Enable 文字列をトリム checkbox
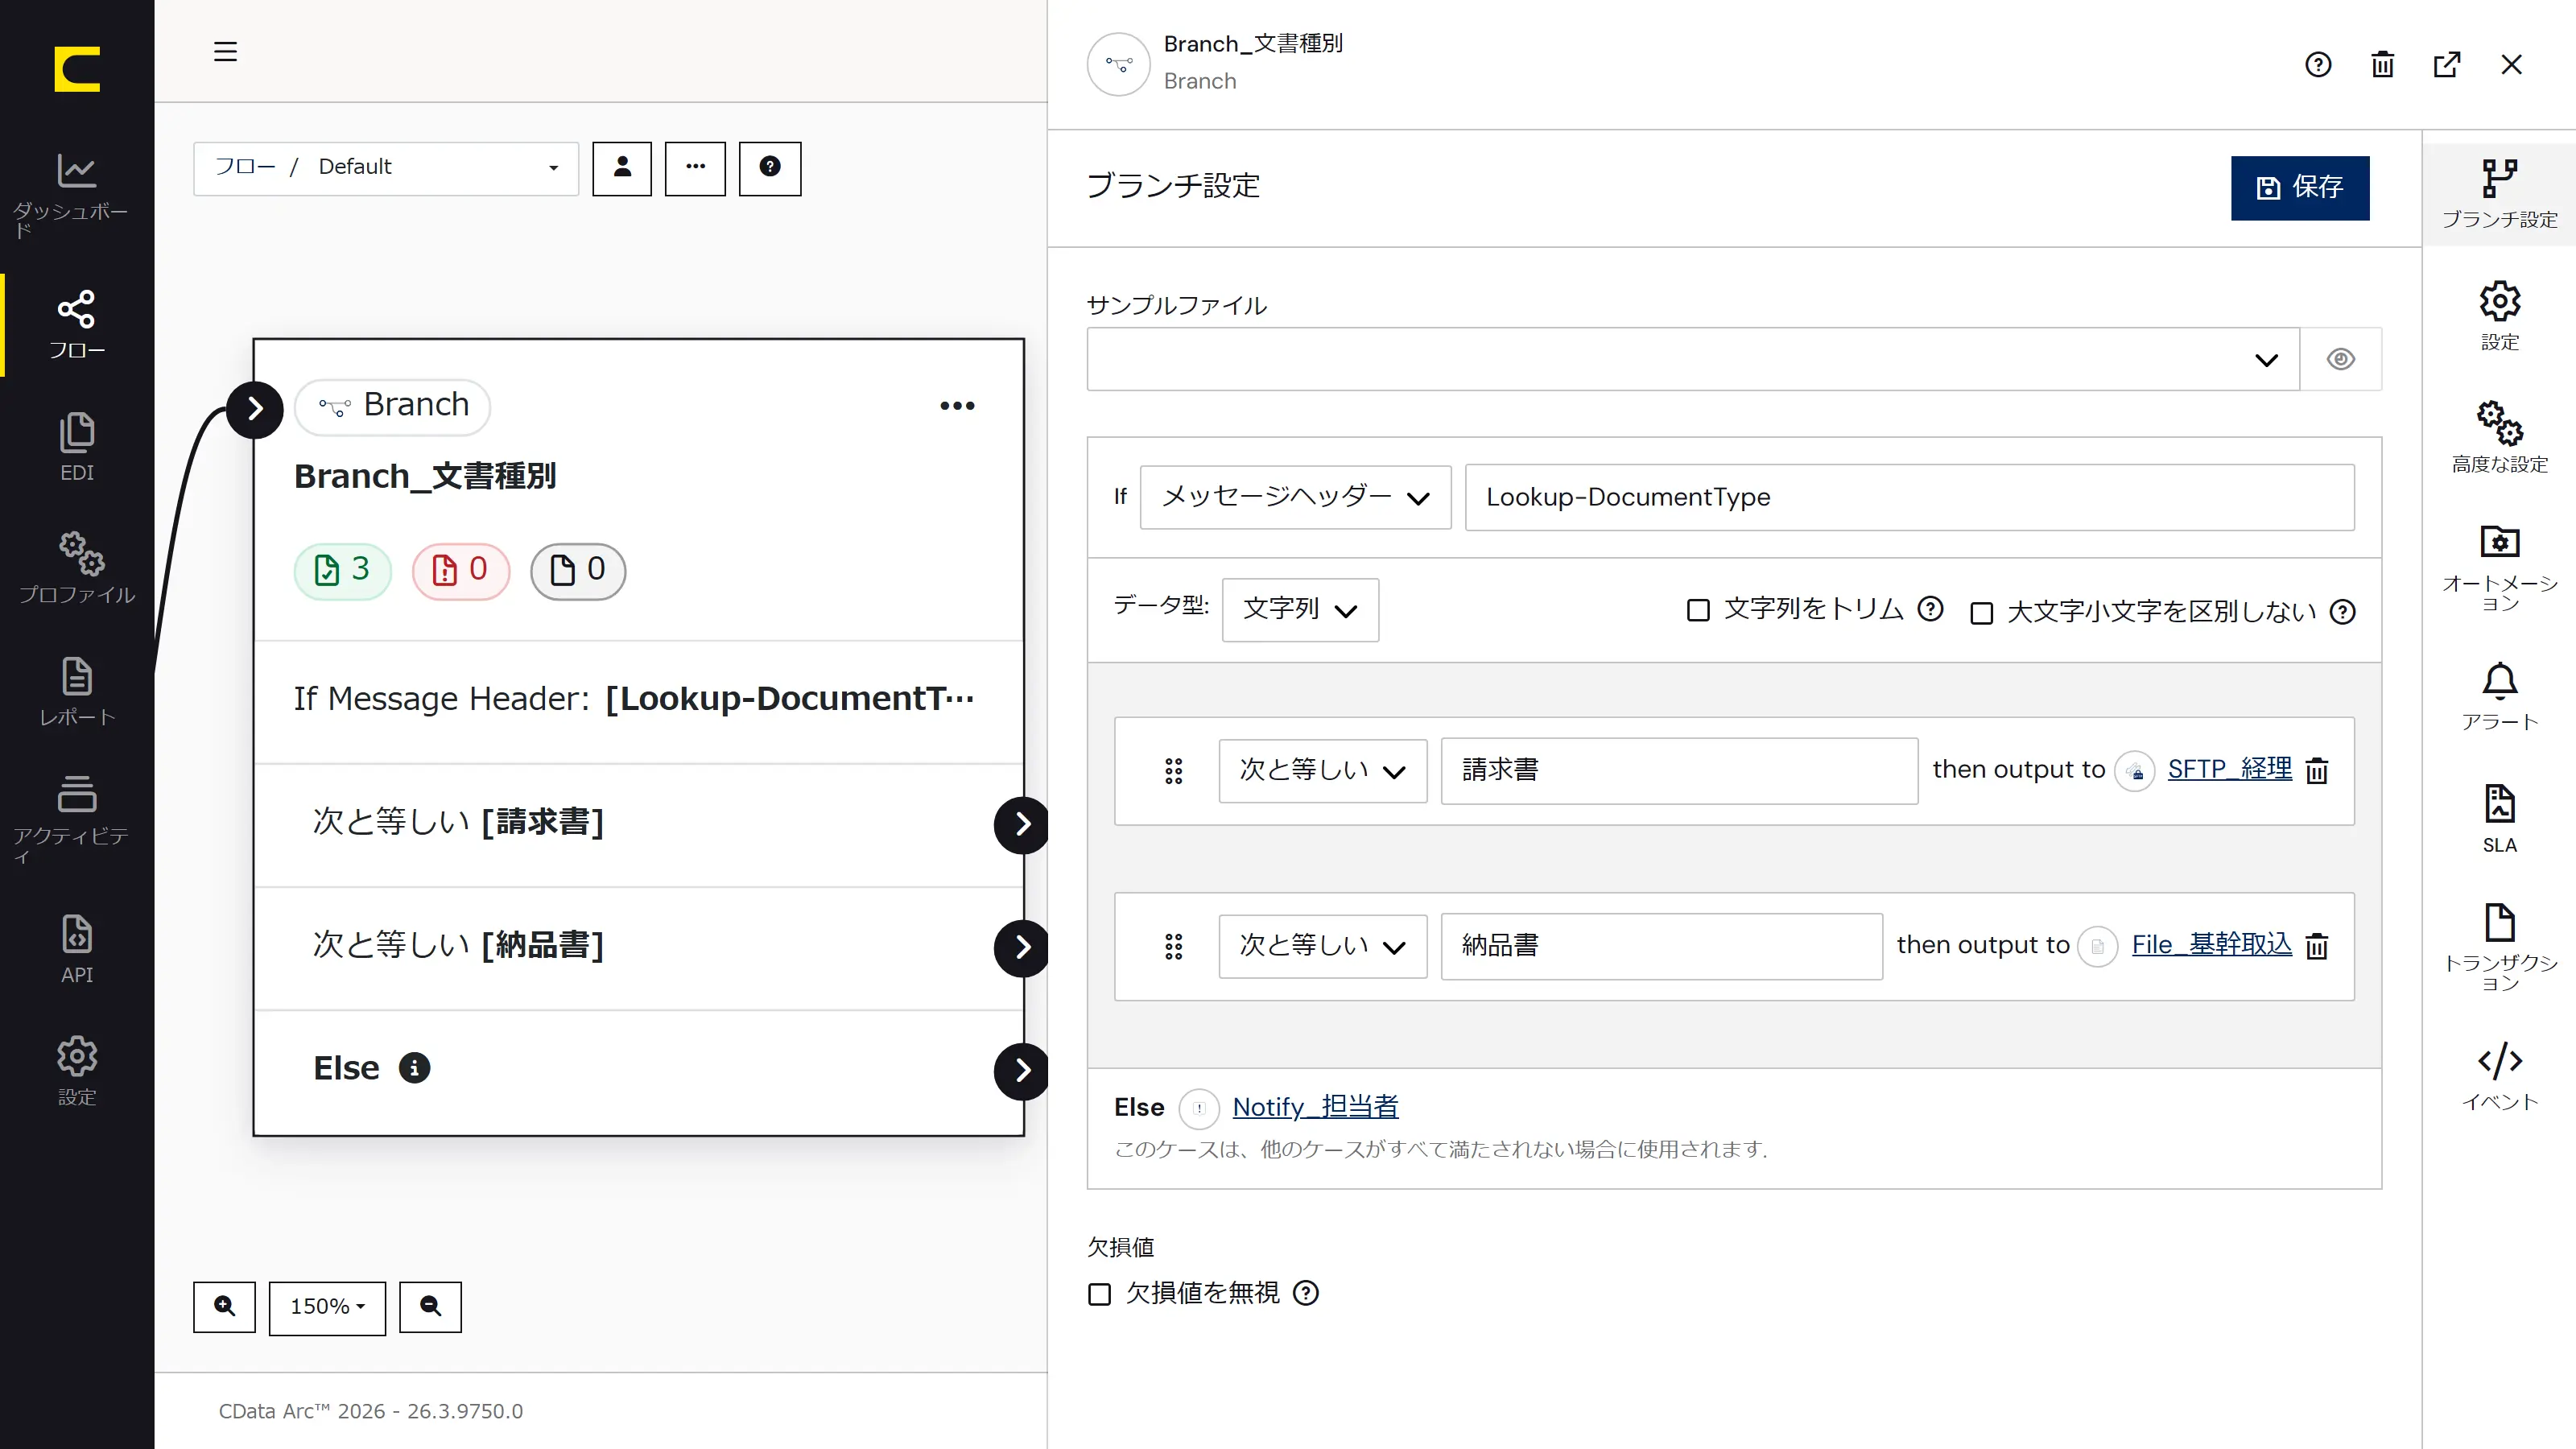 (1698, 610)
